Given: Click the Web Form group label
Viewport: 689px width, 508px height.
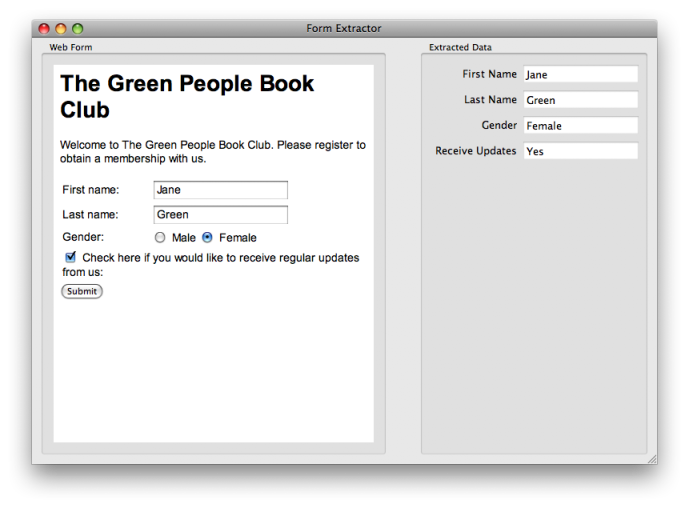Looking at the screenshot, I should point(71,48).
